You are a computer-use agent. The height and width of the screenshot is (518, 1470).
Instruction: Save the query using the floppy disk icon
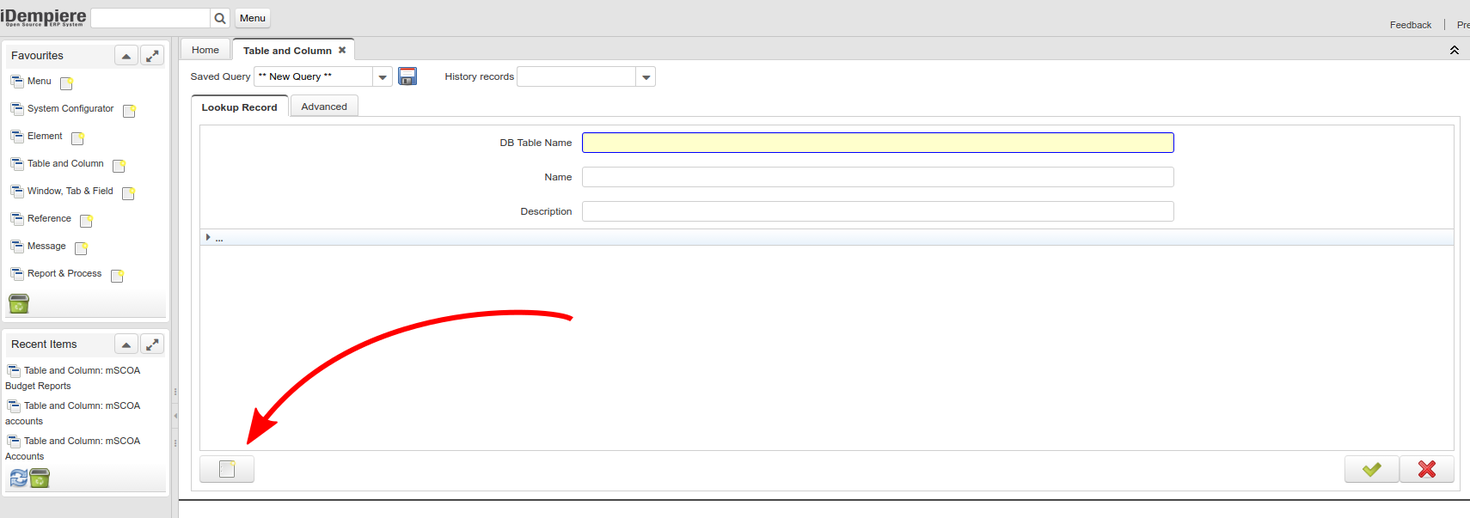pyautogui.click(x=407, y=77)
